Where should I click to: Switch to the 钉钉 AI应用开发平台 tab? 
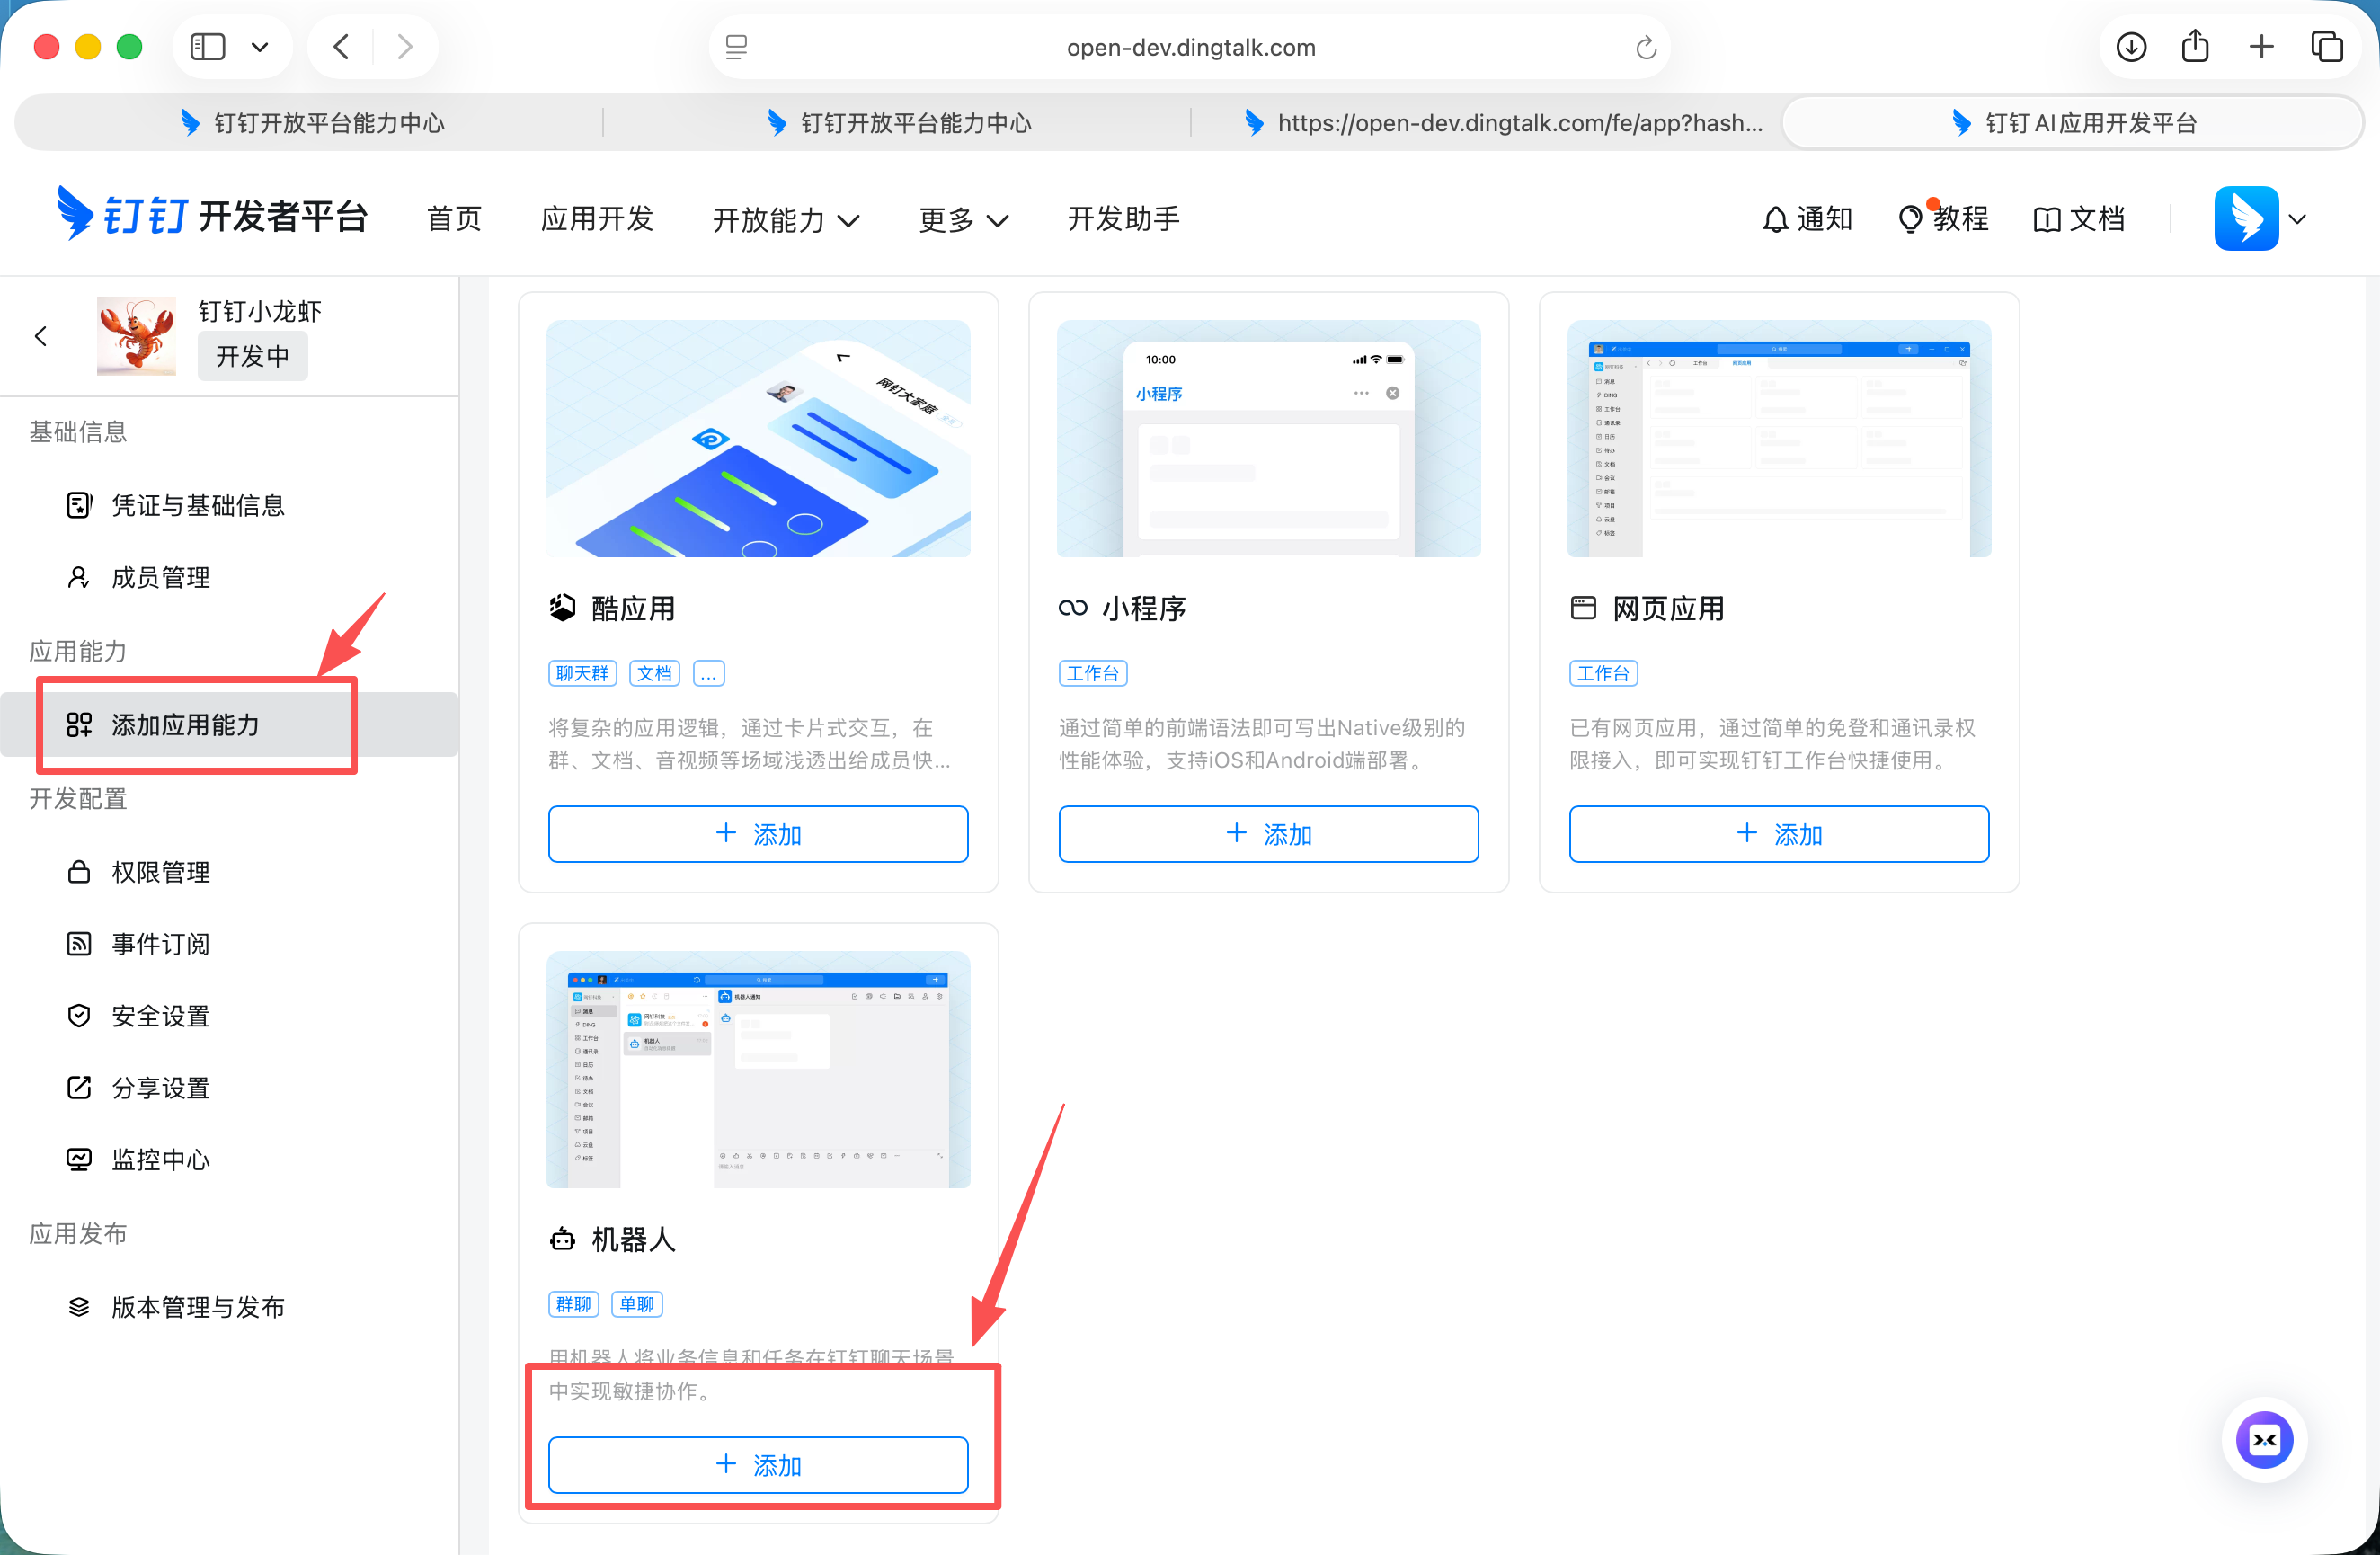2072,123
